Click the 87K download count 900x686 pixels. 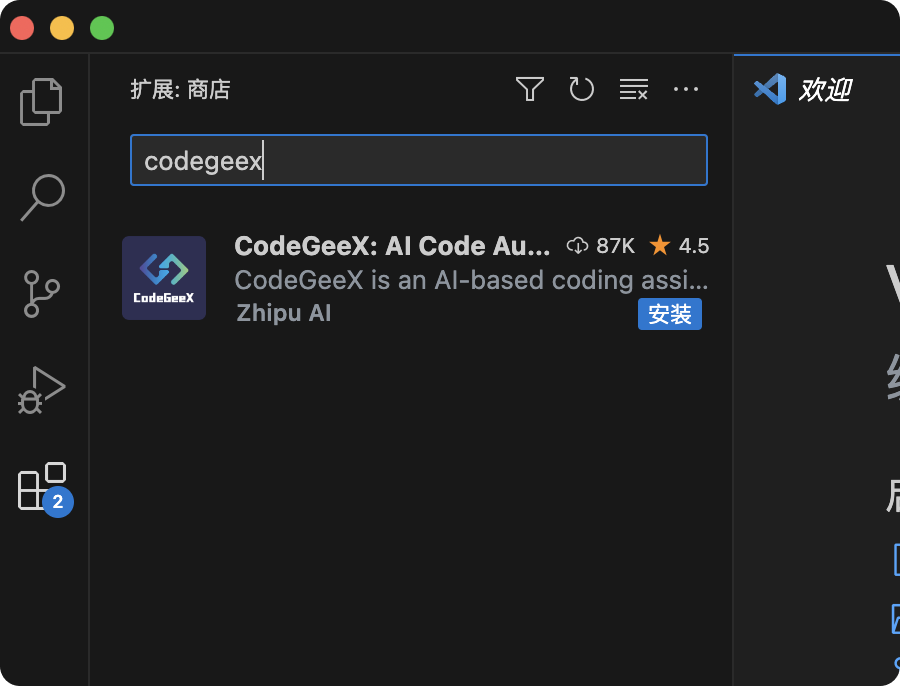tap(602, 246)
